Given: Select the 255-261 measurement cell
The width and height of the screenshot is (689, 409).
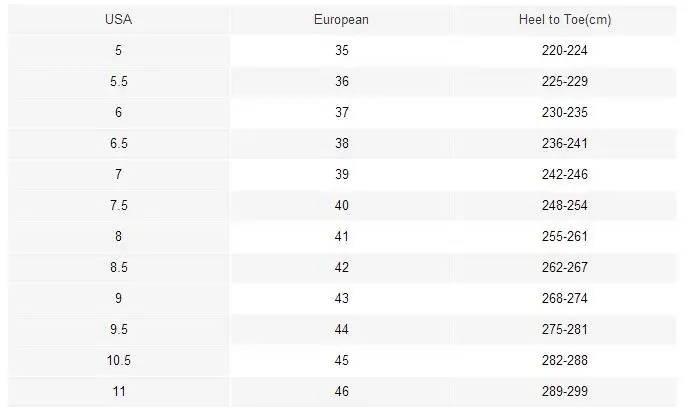Looking at the screenshot, I should coord(563,236).
